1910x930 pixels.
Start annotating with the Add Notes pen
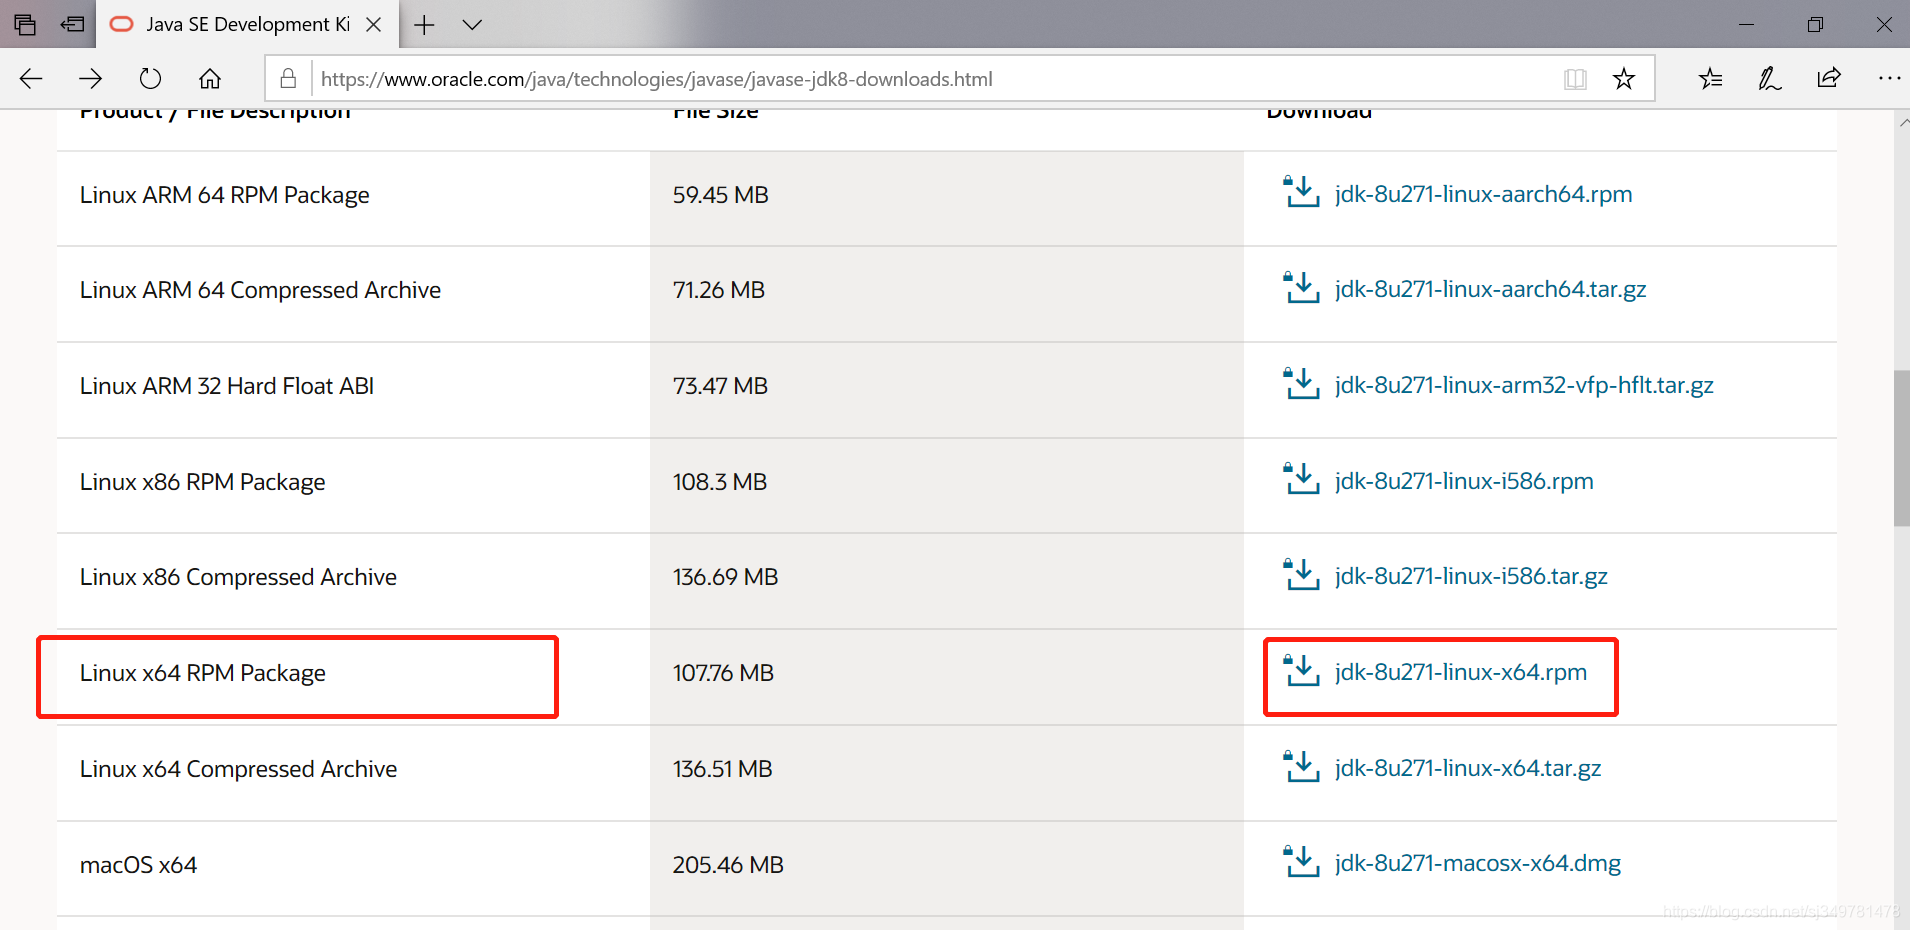click(1769, 78)
